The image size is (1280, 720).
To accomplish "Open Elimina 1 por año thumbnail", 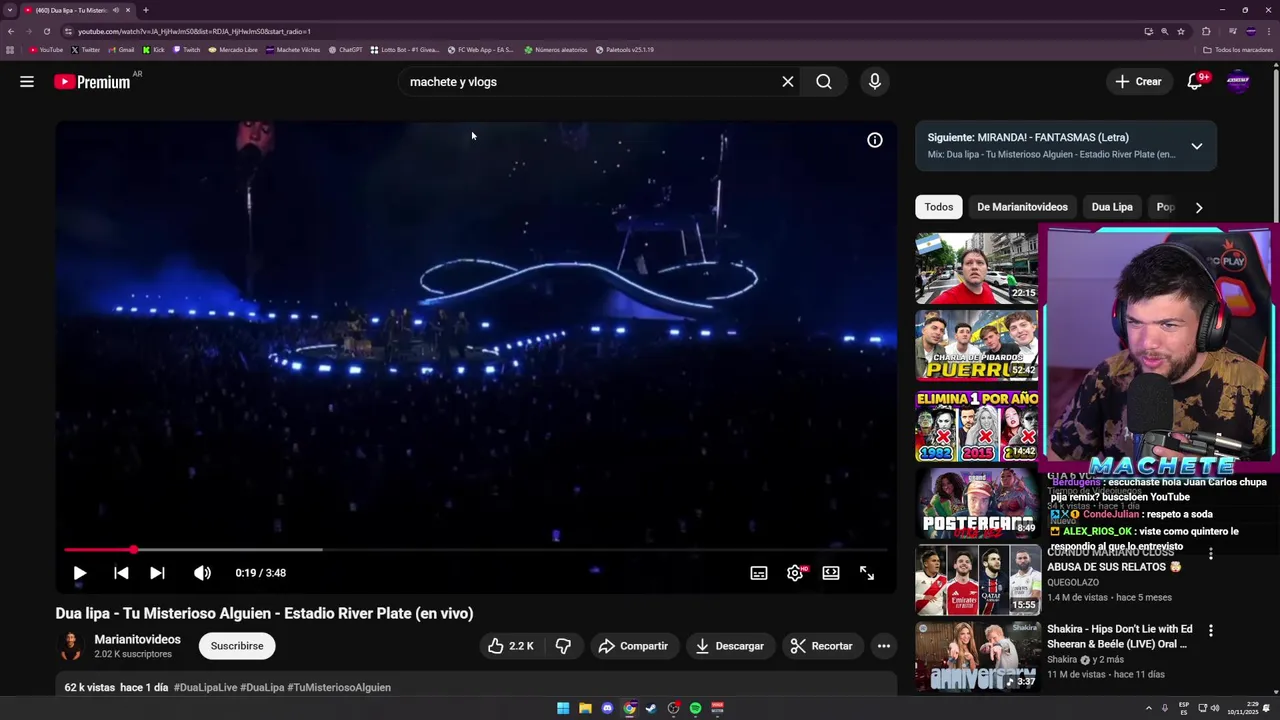I will pos(977,425).
